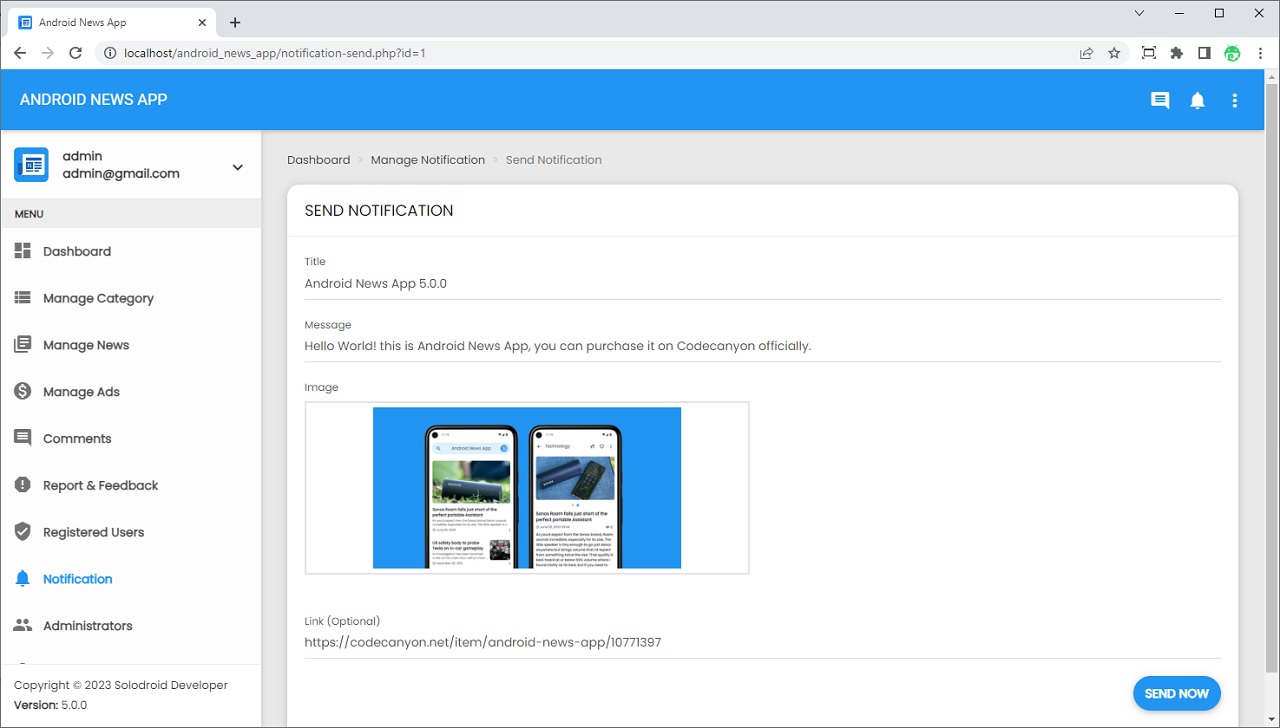Bookmark this page with the star icon
1280x728 pixels.
tap(1114, 53)
